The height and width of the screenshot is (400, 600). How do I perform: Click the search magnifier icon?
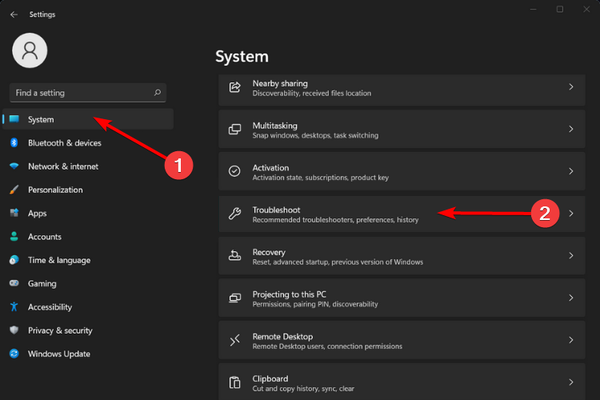[158, 92]
